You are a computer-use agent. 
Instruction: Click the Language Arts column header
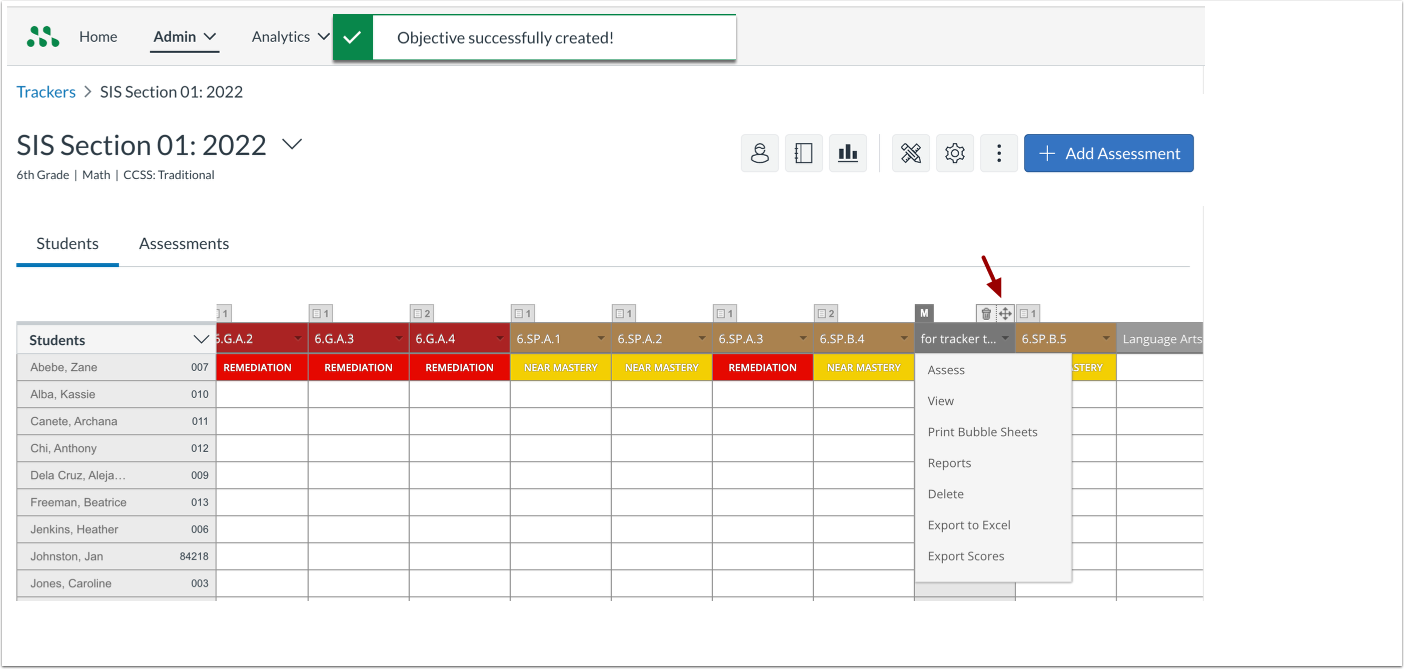[1160, 339]
